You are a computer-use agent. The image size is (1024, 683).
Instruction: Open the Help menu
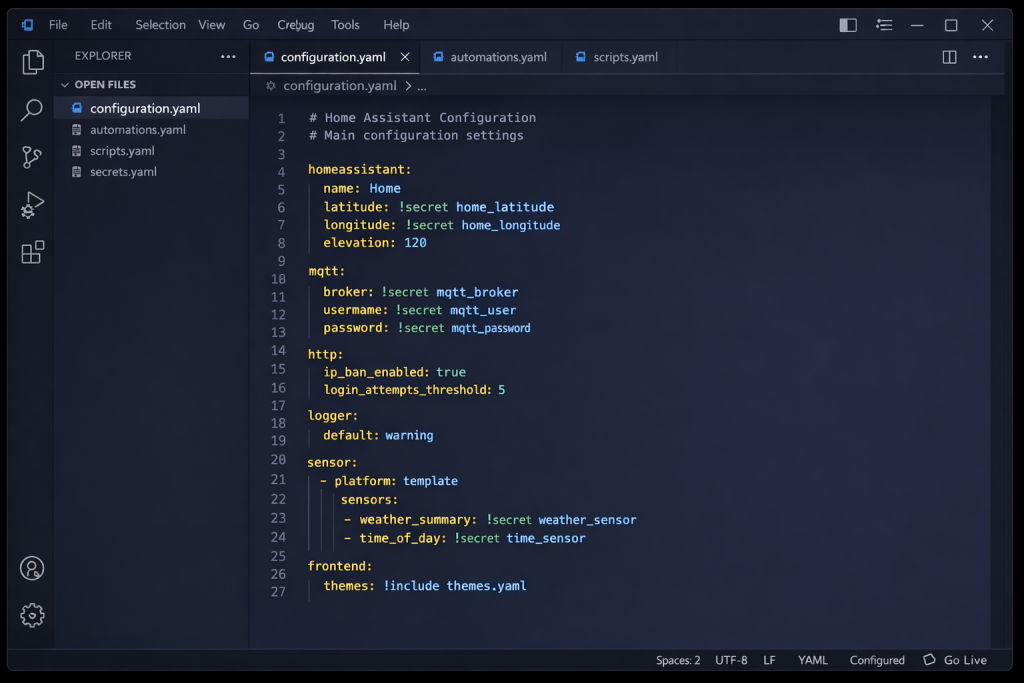coord(396,25)
